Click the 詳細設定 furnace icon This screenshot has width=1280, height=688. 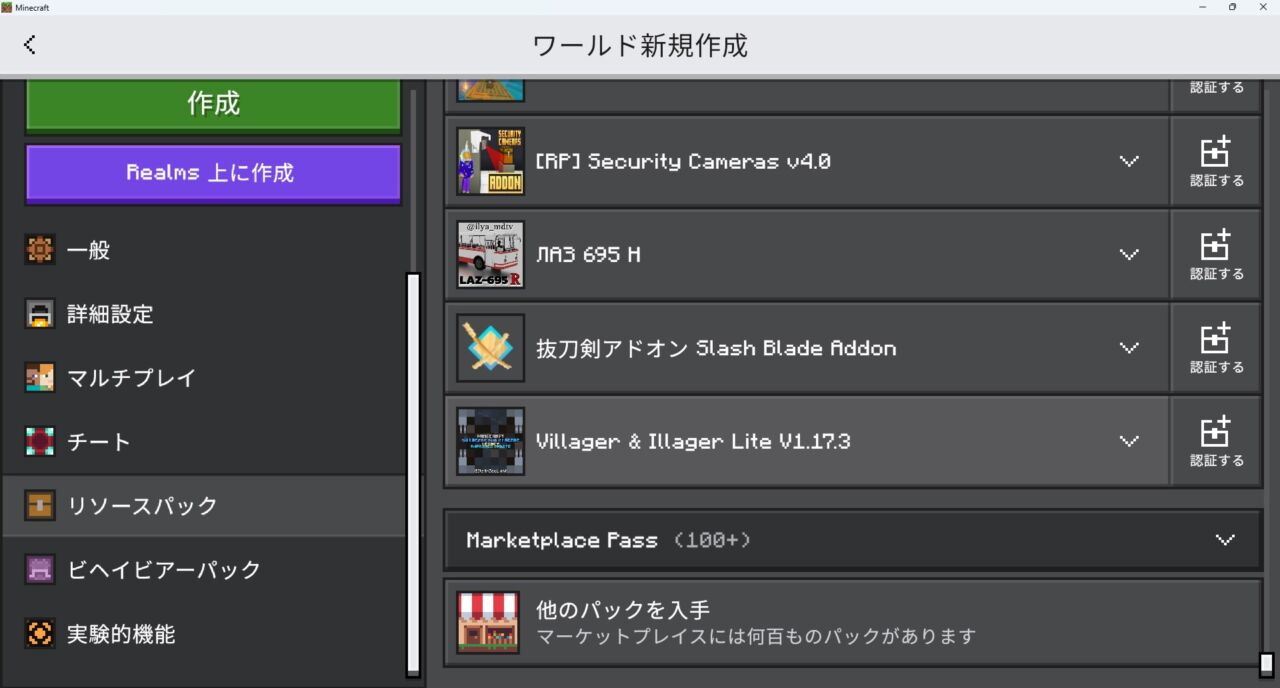pyautogui.click(x=40, y=314)
